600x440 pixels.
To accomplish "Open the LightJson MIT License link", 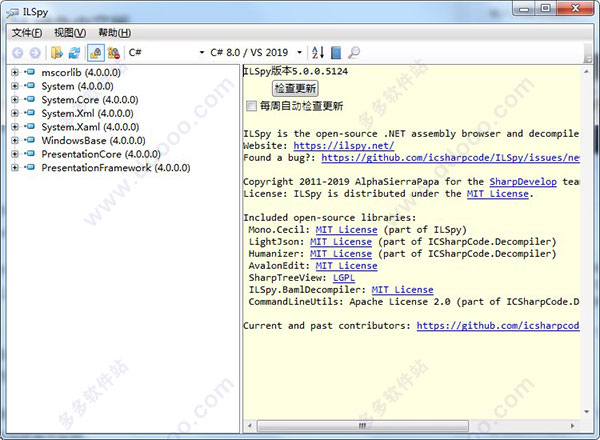I will click(x=341, y=242).
